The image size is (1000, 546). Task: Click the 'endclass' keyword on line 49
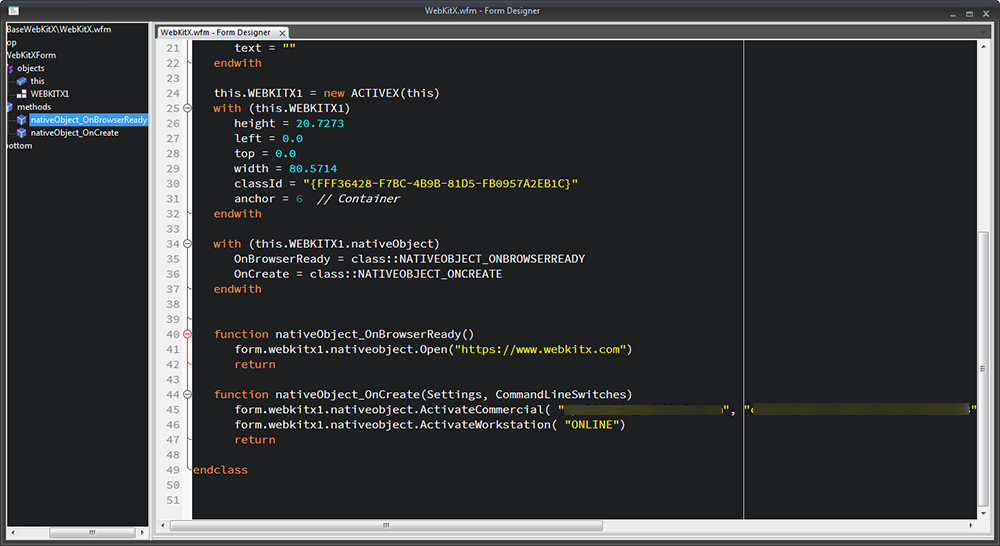(220, 470)
